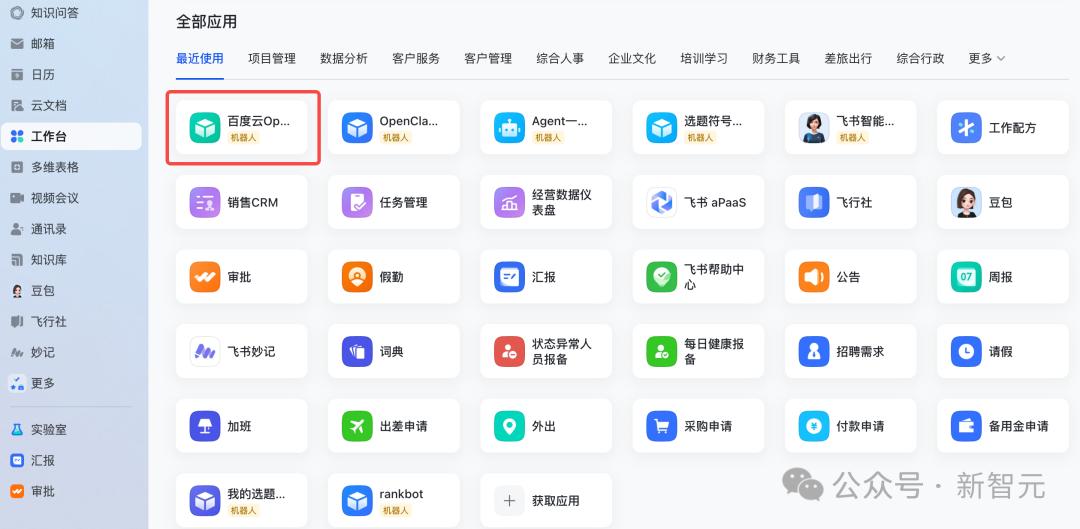Viewport: 1080px width, 529px height.
Task: Open the 综合人事 tab
Action: (x=560, y=59)
